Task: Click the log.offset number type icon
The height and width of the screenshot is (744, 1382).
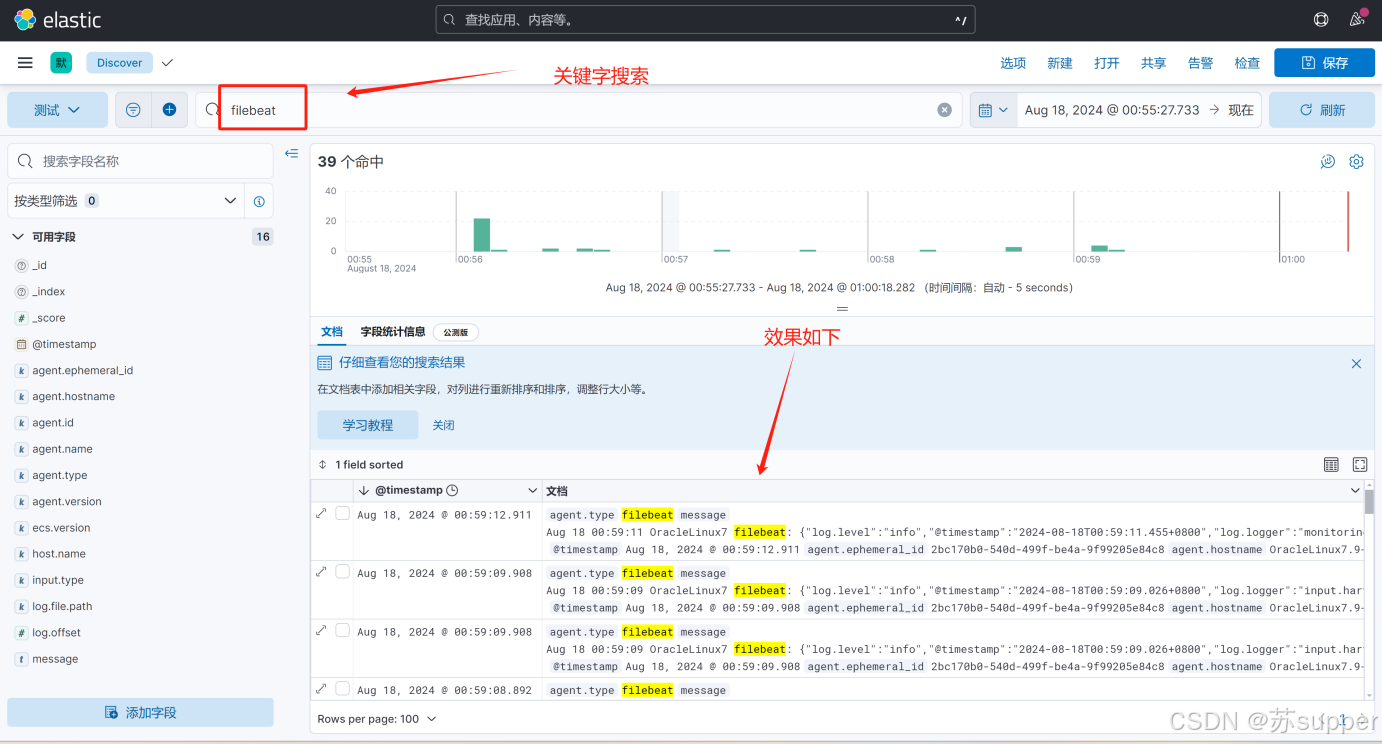Action: [21, 633]
